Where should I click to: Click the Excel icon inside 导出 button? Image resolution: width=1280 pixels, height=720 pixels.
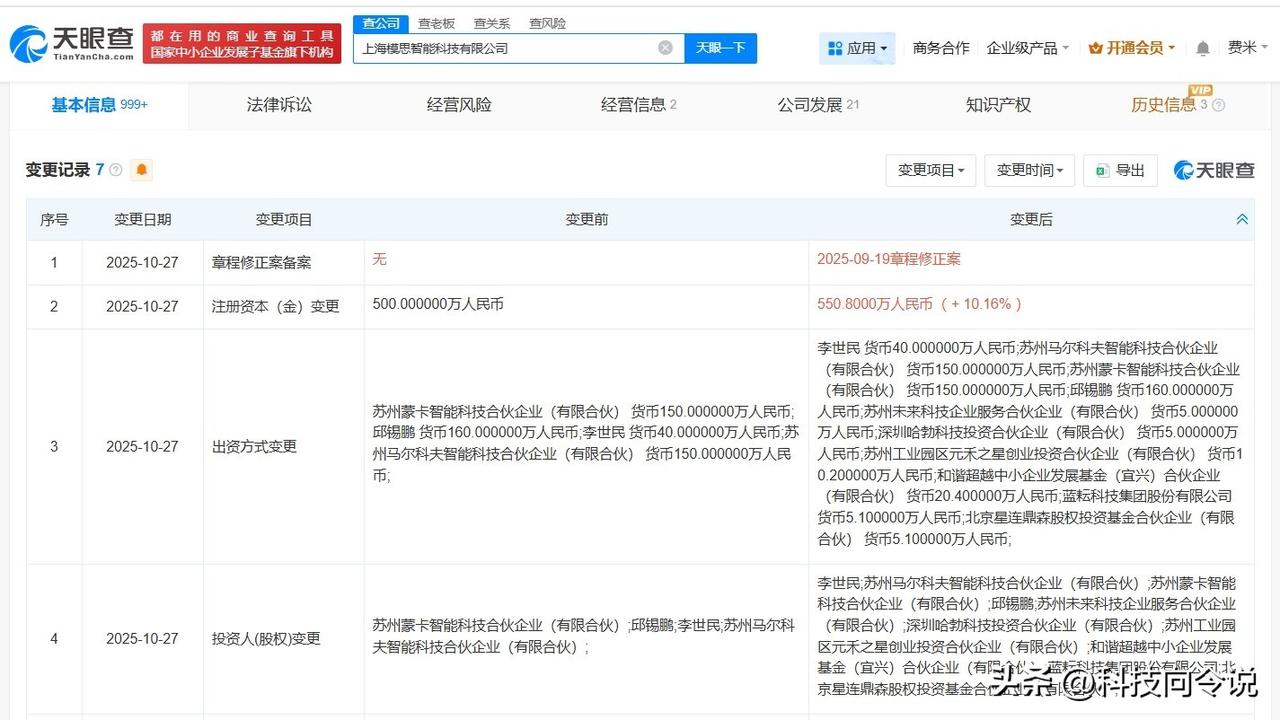click(1102, 170)
